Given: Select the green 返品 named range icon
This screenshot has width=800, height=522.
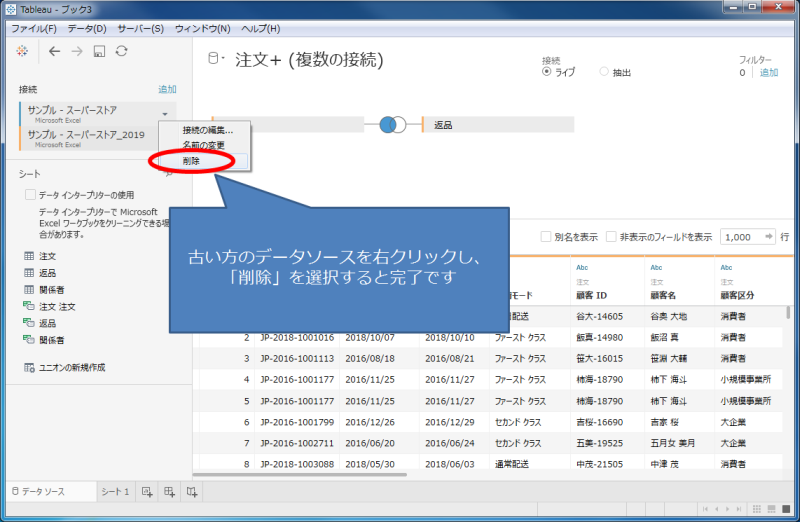Looking at the screenshot, I should pos(29,323).
